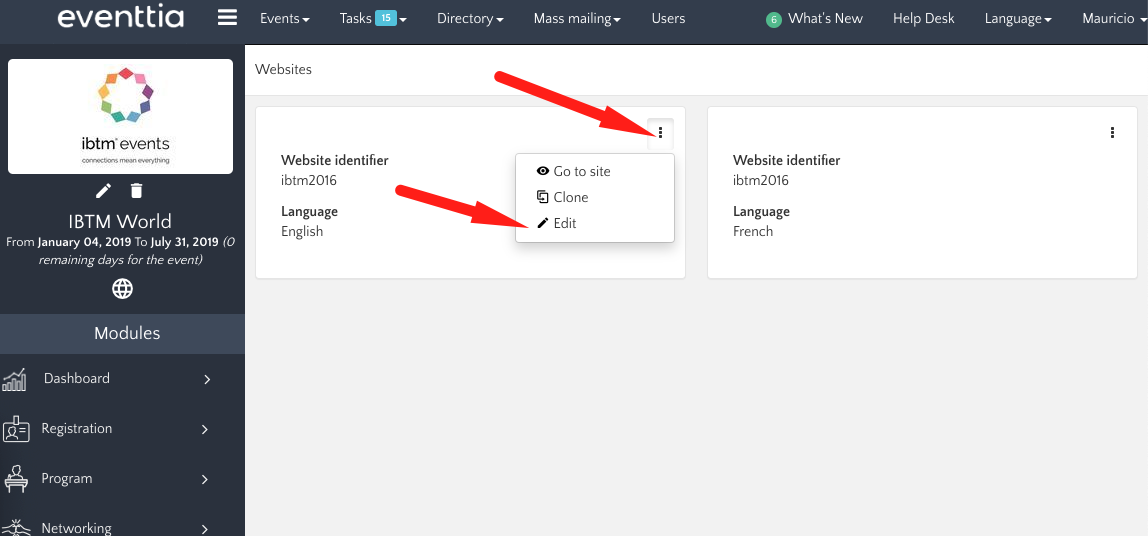This screenshot has width=1148, height=536.
Task: Click the ibtm events logo thumbnail
Action: [x=121, y=115]
